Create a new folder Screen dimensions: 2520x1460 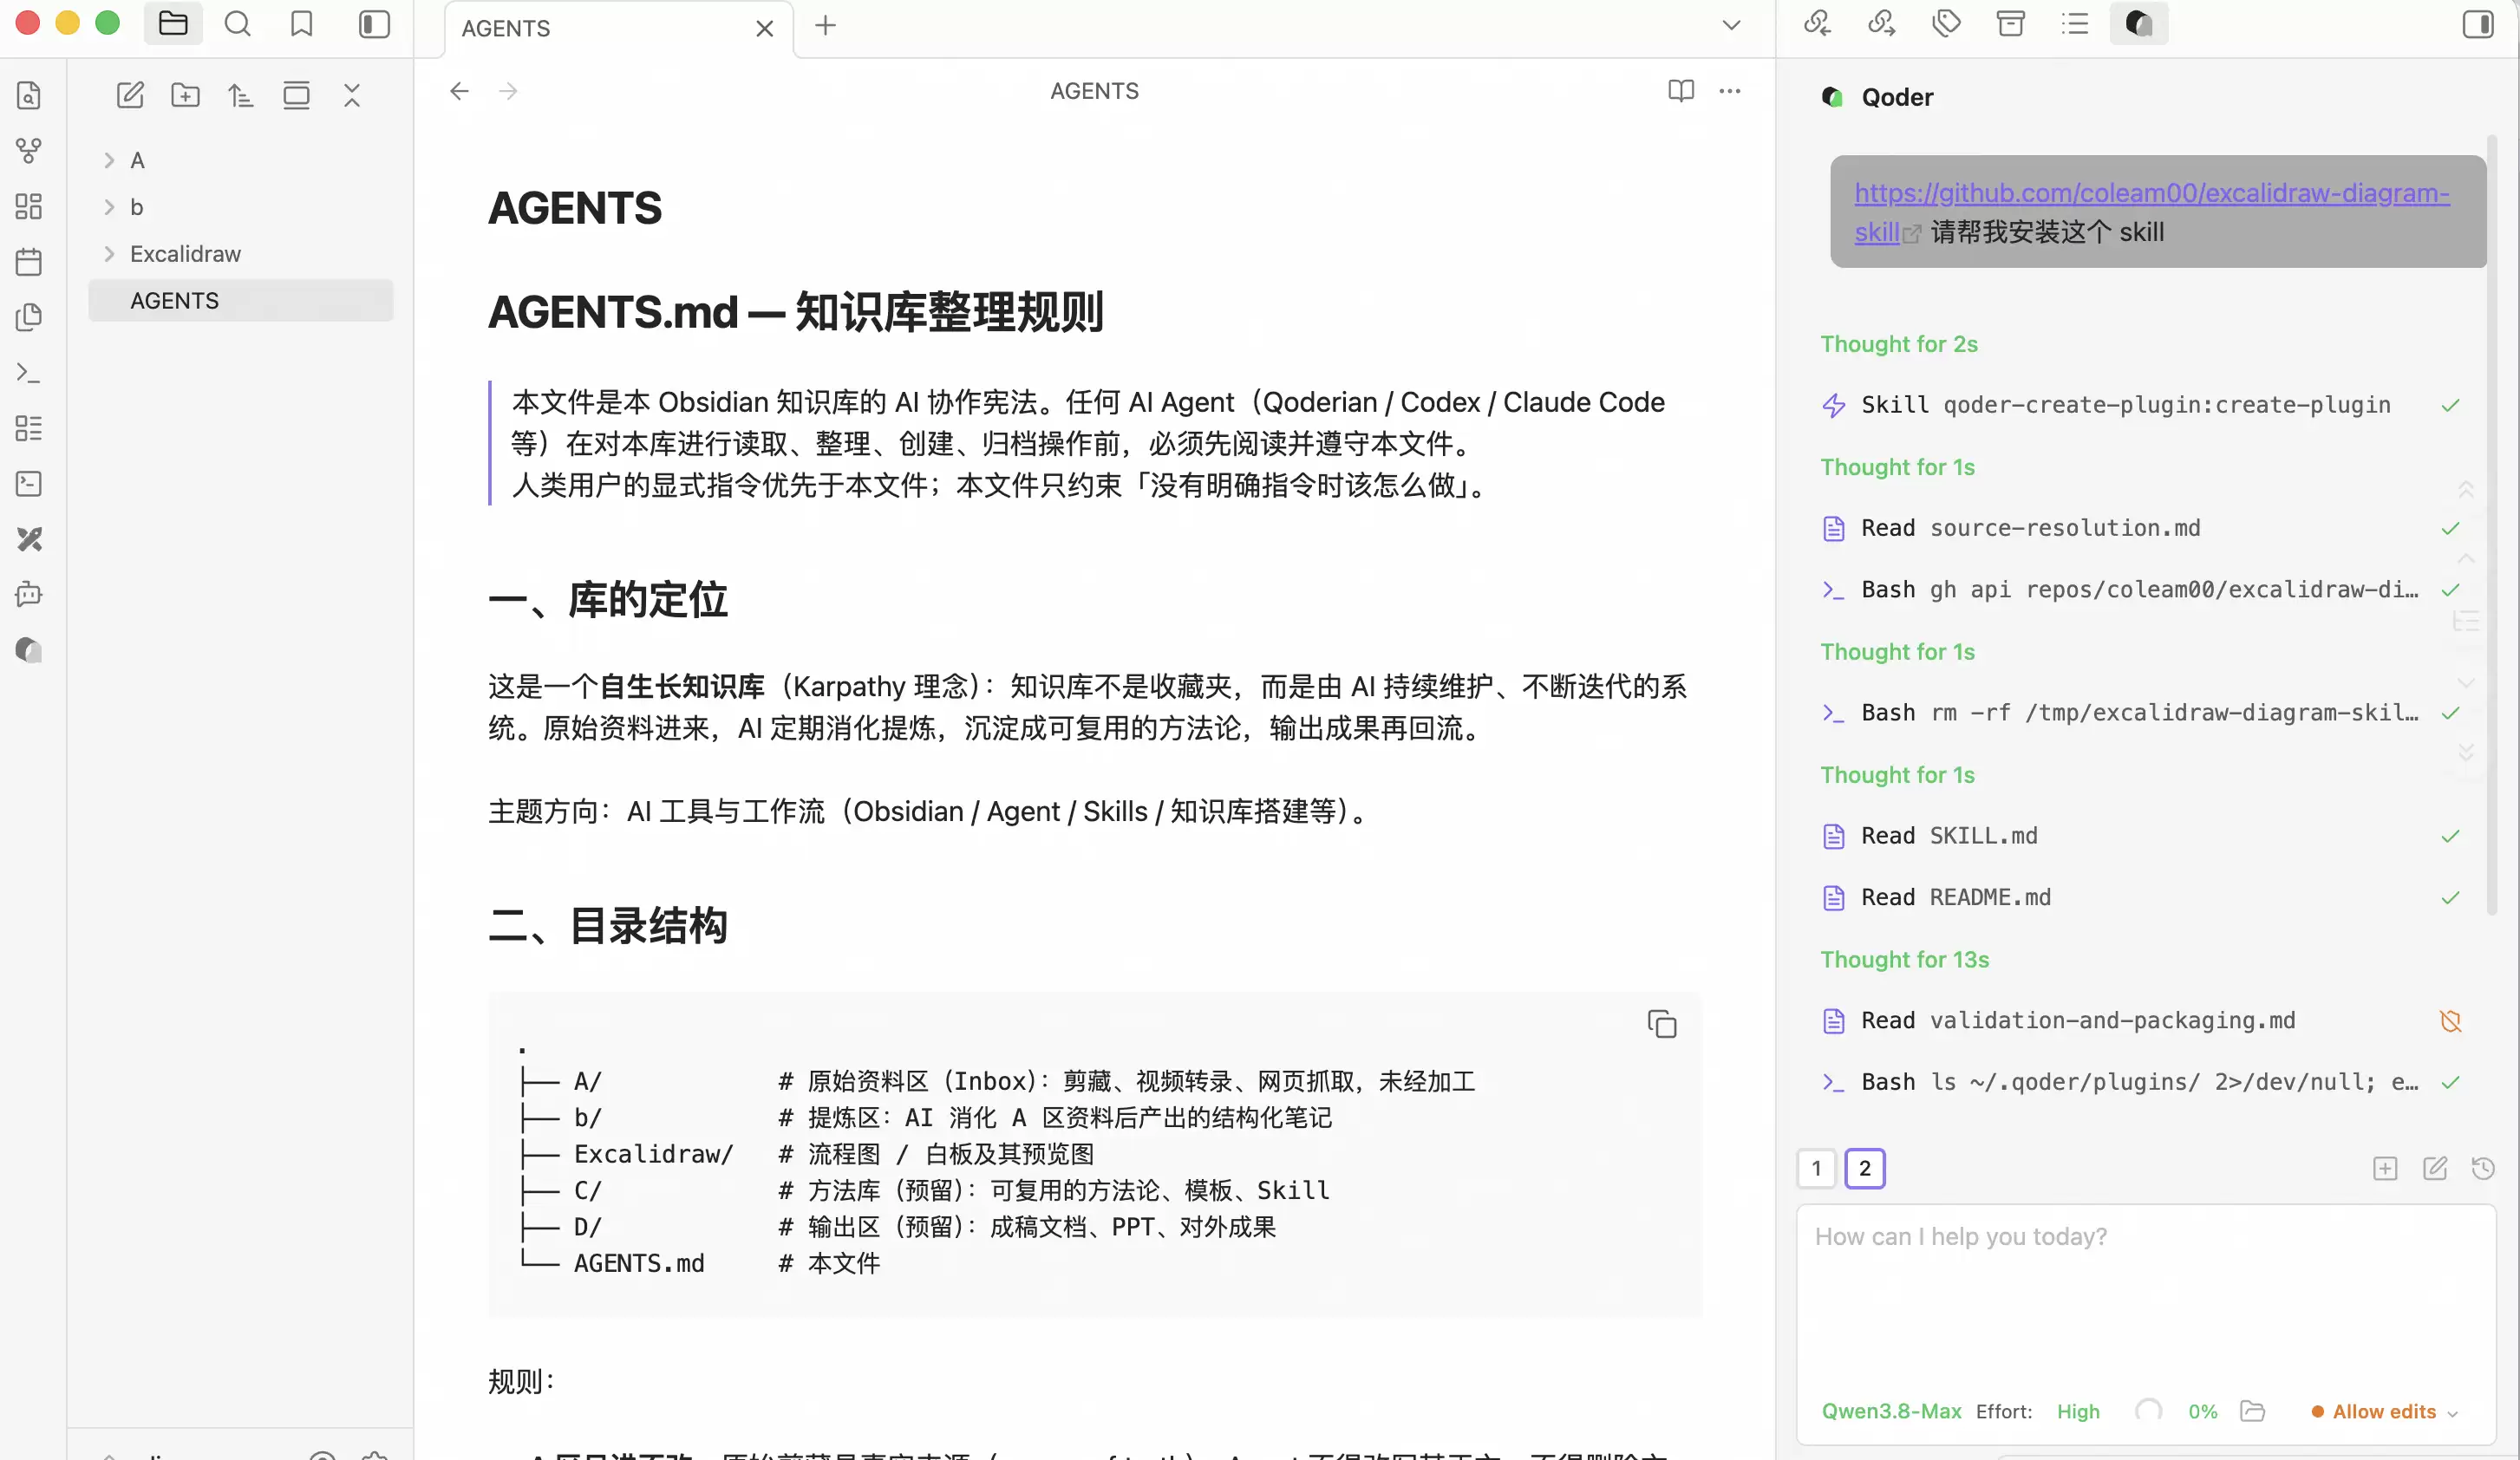pyautogui.click(x=186, y=96)
